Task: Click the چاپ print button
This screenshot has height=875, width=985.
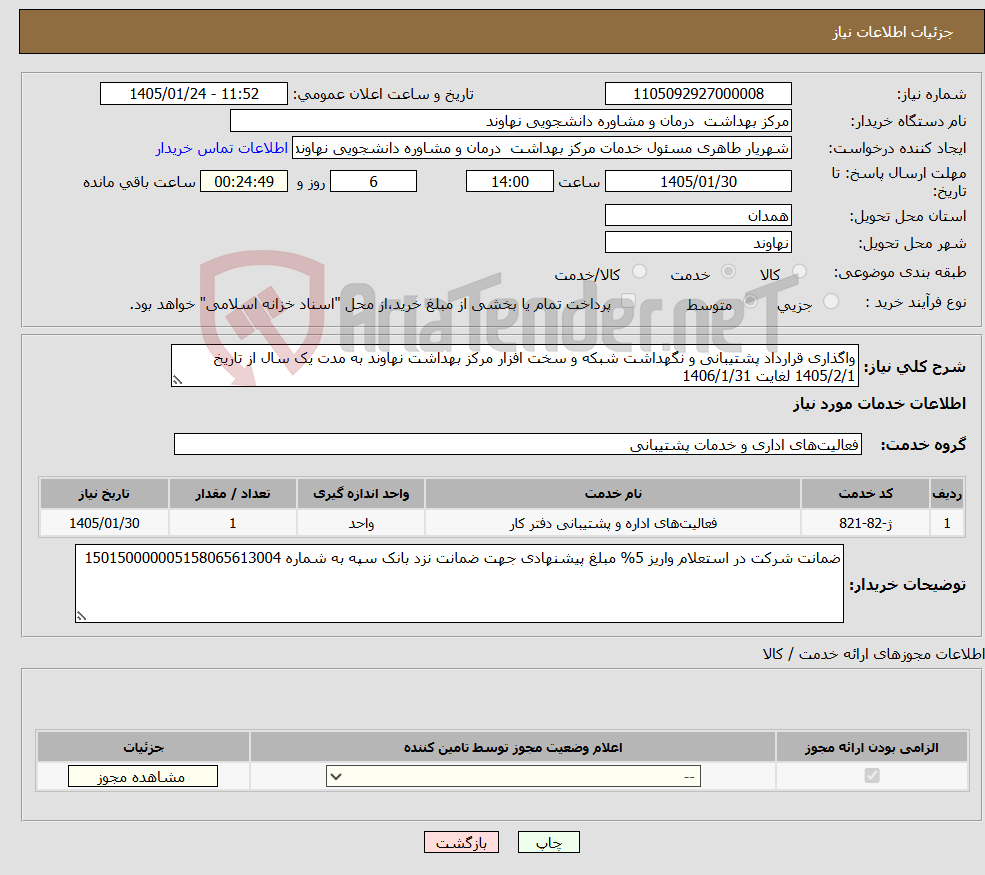Action: (548, 842)
